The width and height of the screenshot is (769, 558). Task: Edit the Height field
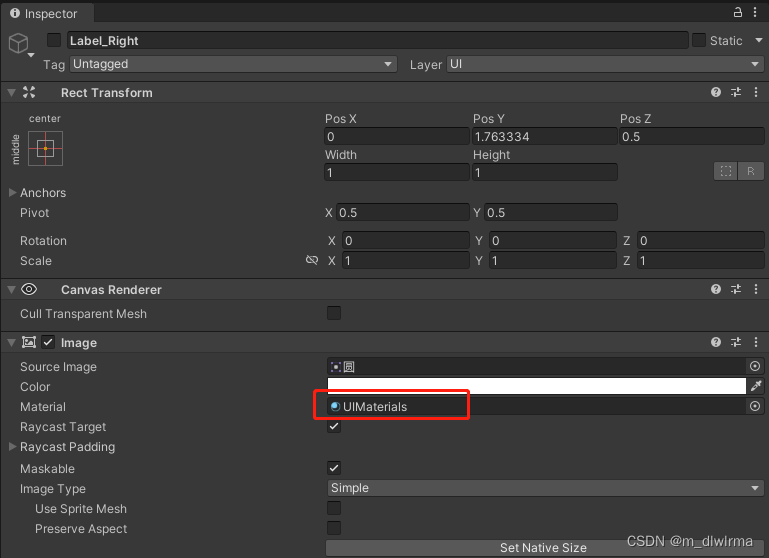point(544,172)
